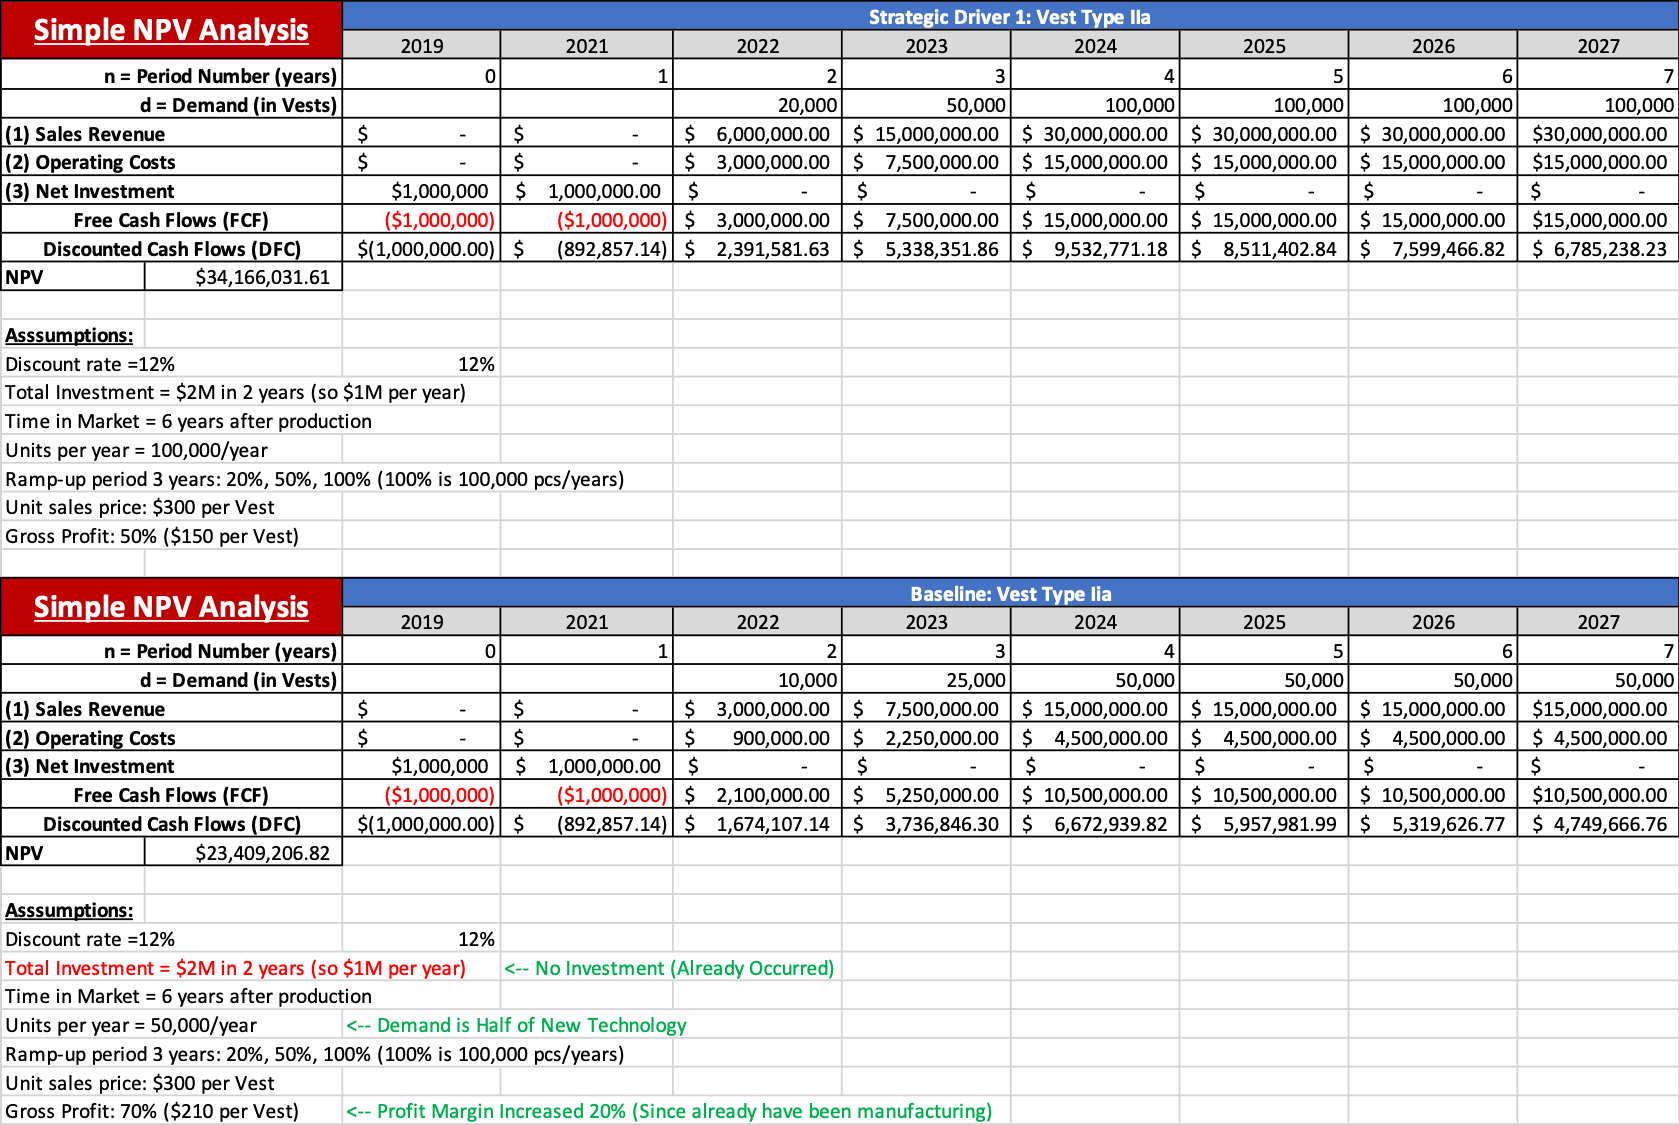Click the red 'Total Investment = $2M' Baseline assumption

coord(235,968)
